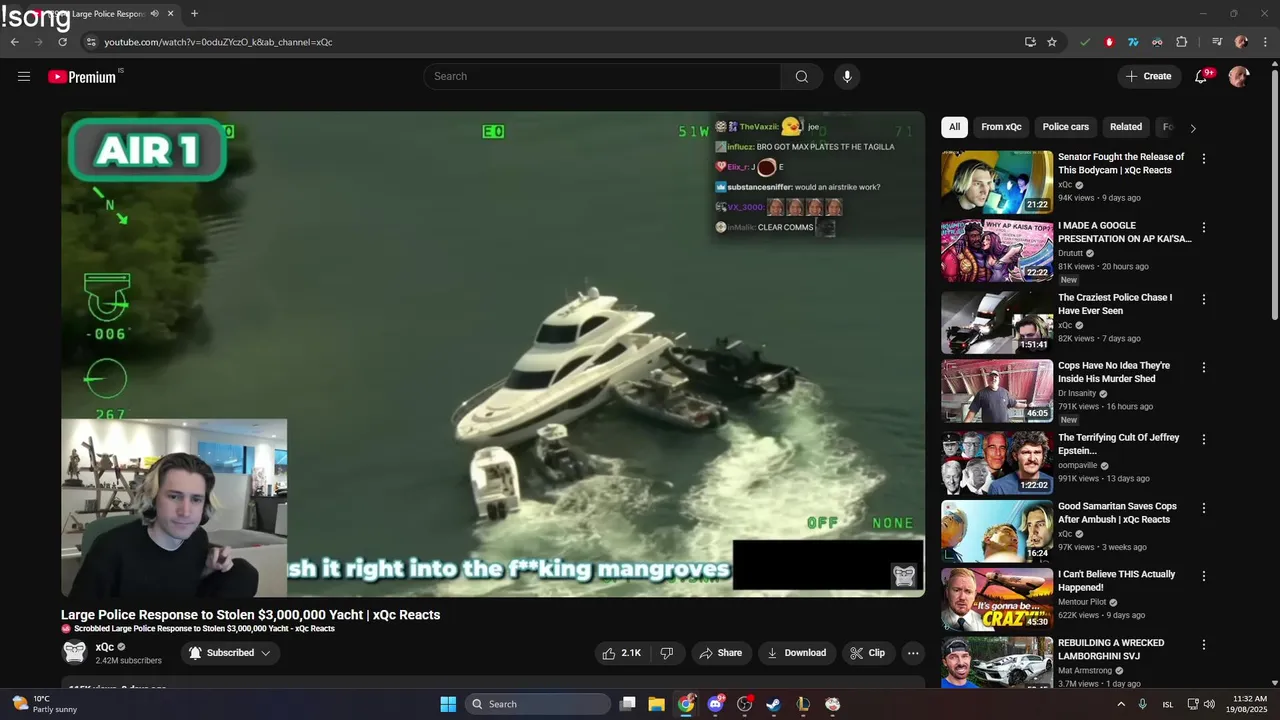The height and width of the screenshot is (720, 1280).
Task: Open the green checkmark extension
Action: 1085,42
